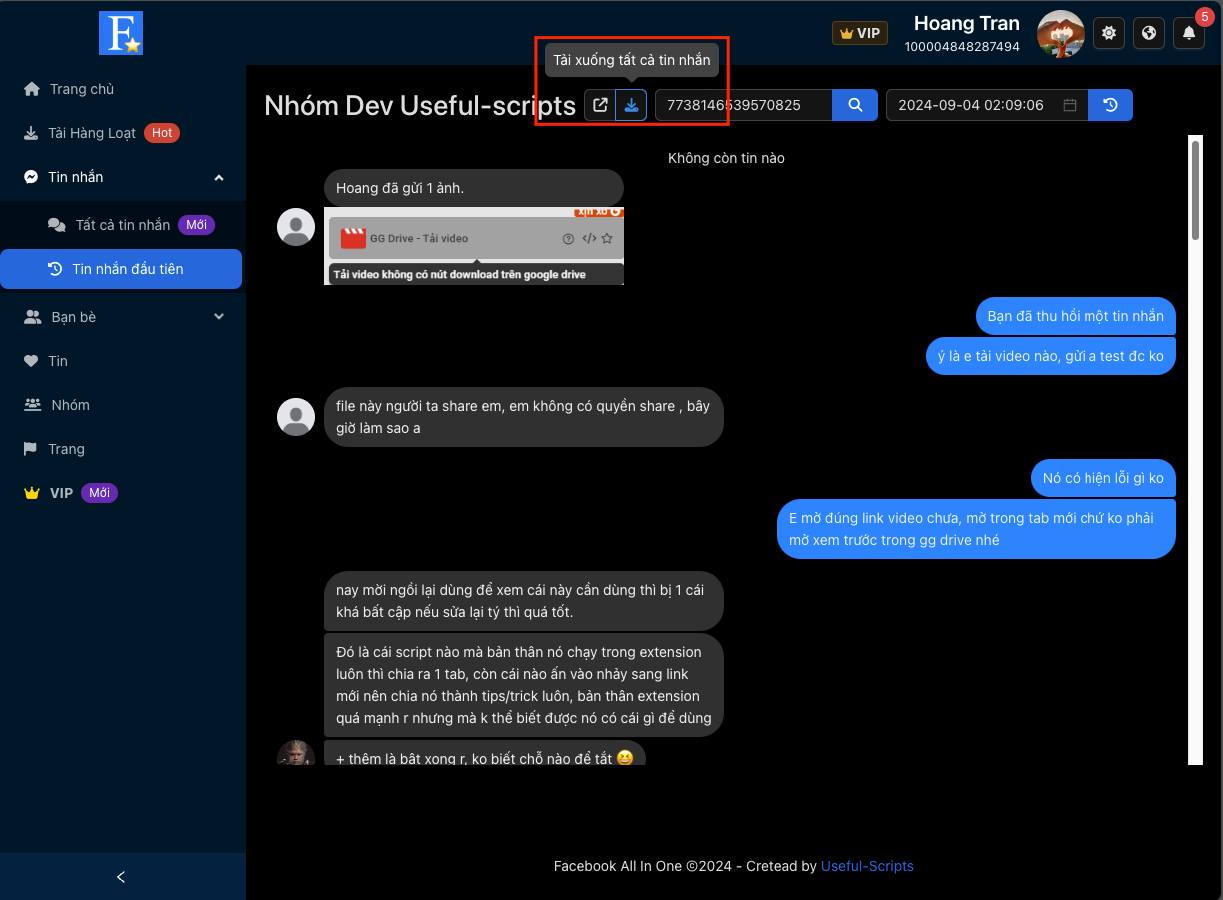This screenshot has width=1223, height=900.
Task: Click the "Nhóm Dev Useful-scripts" heading
Action: point(420,105)
